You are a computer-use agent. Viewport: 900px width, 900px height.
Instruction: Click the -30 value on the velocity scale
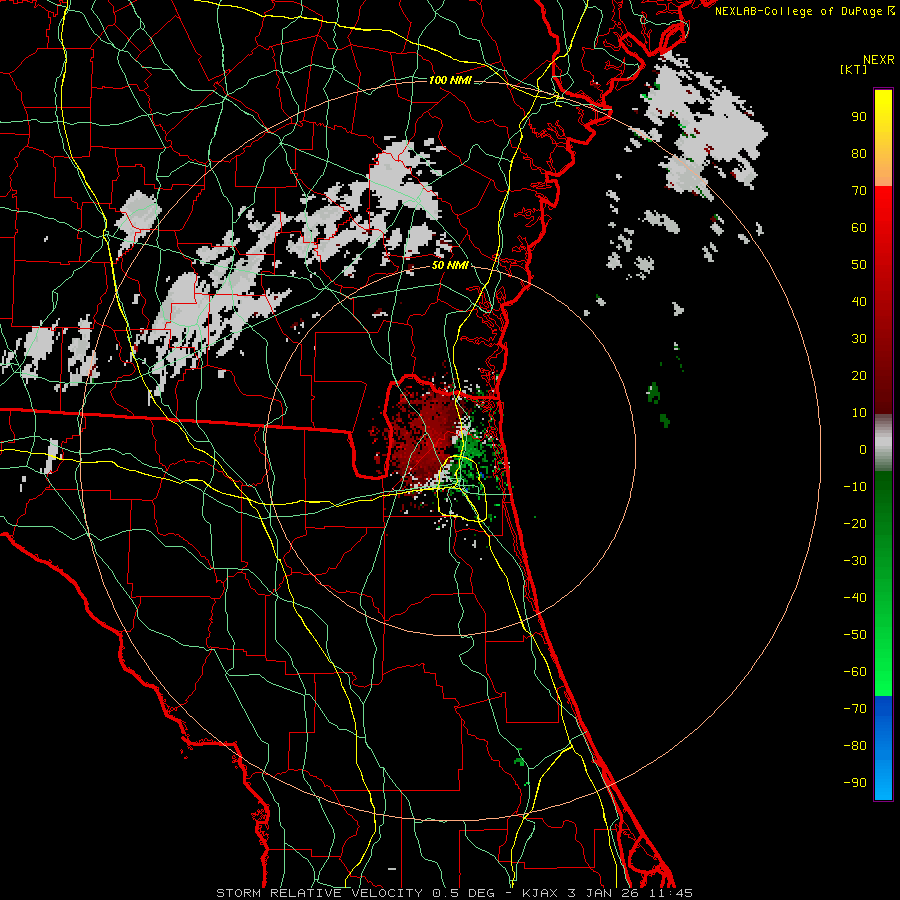[x=855, y=561]
